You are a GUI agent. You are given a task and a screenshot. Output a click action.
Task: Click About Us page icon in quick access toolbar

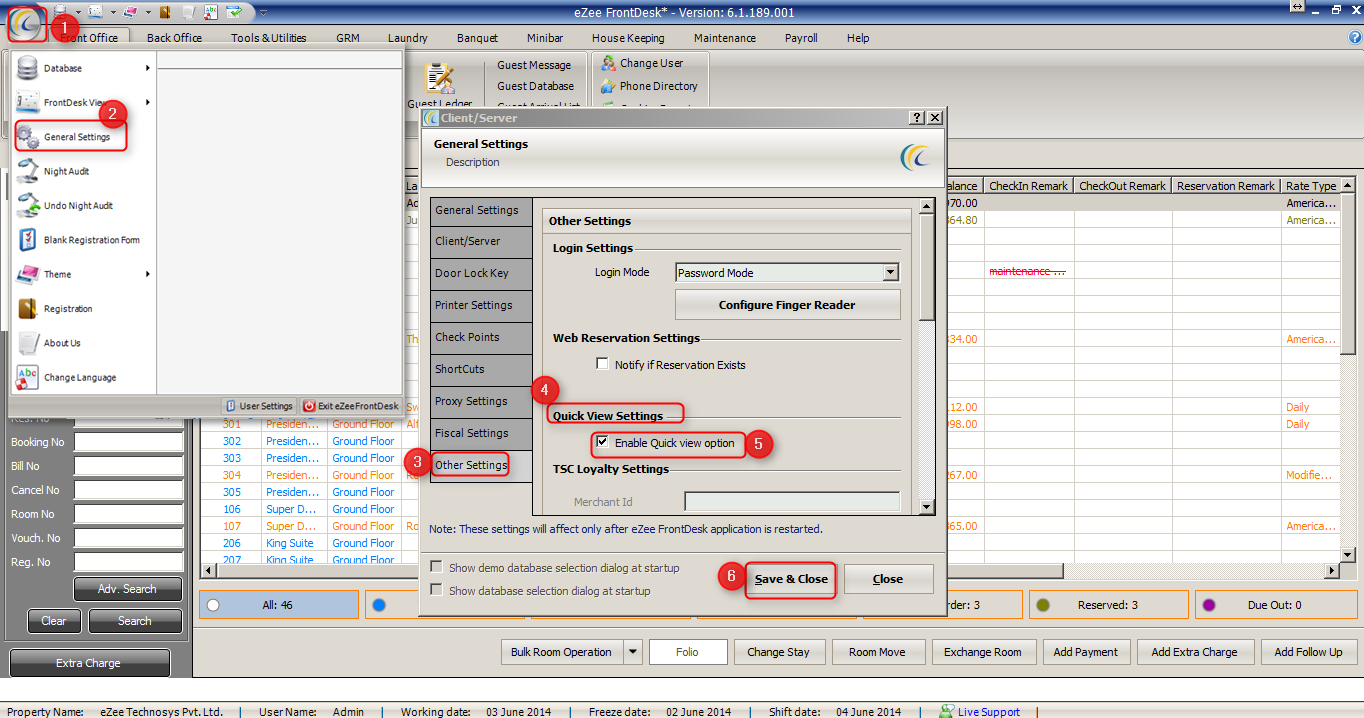(188, 12)
